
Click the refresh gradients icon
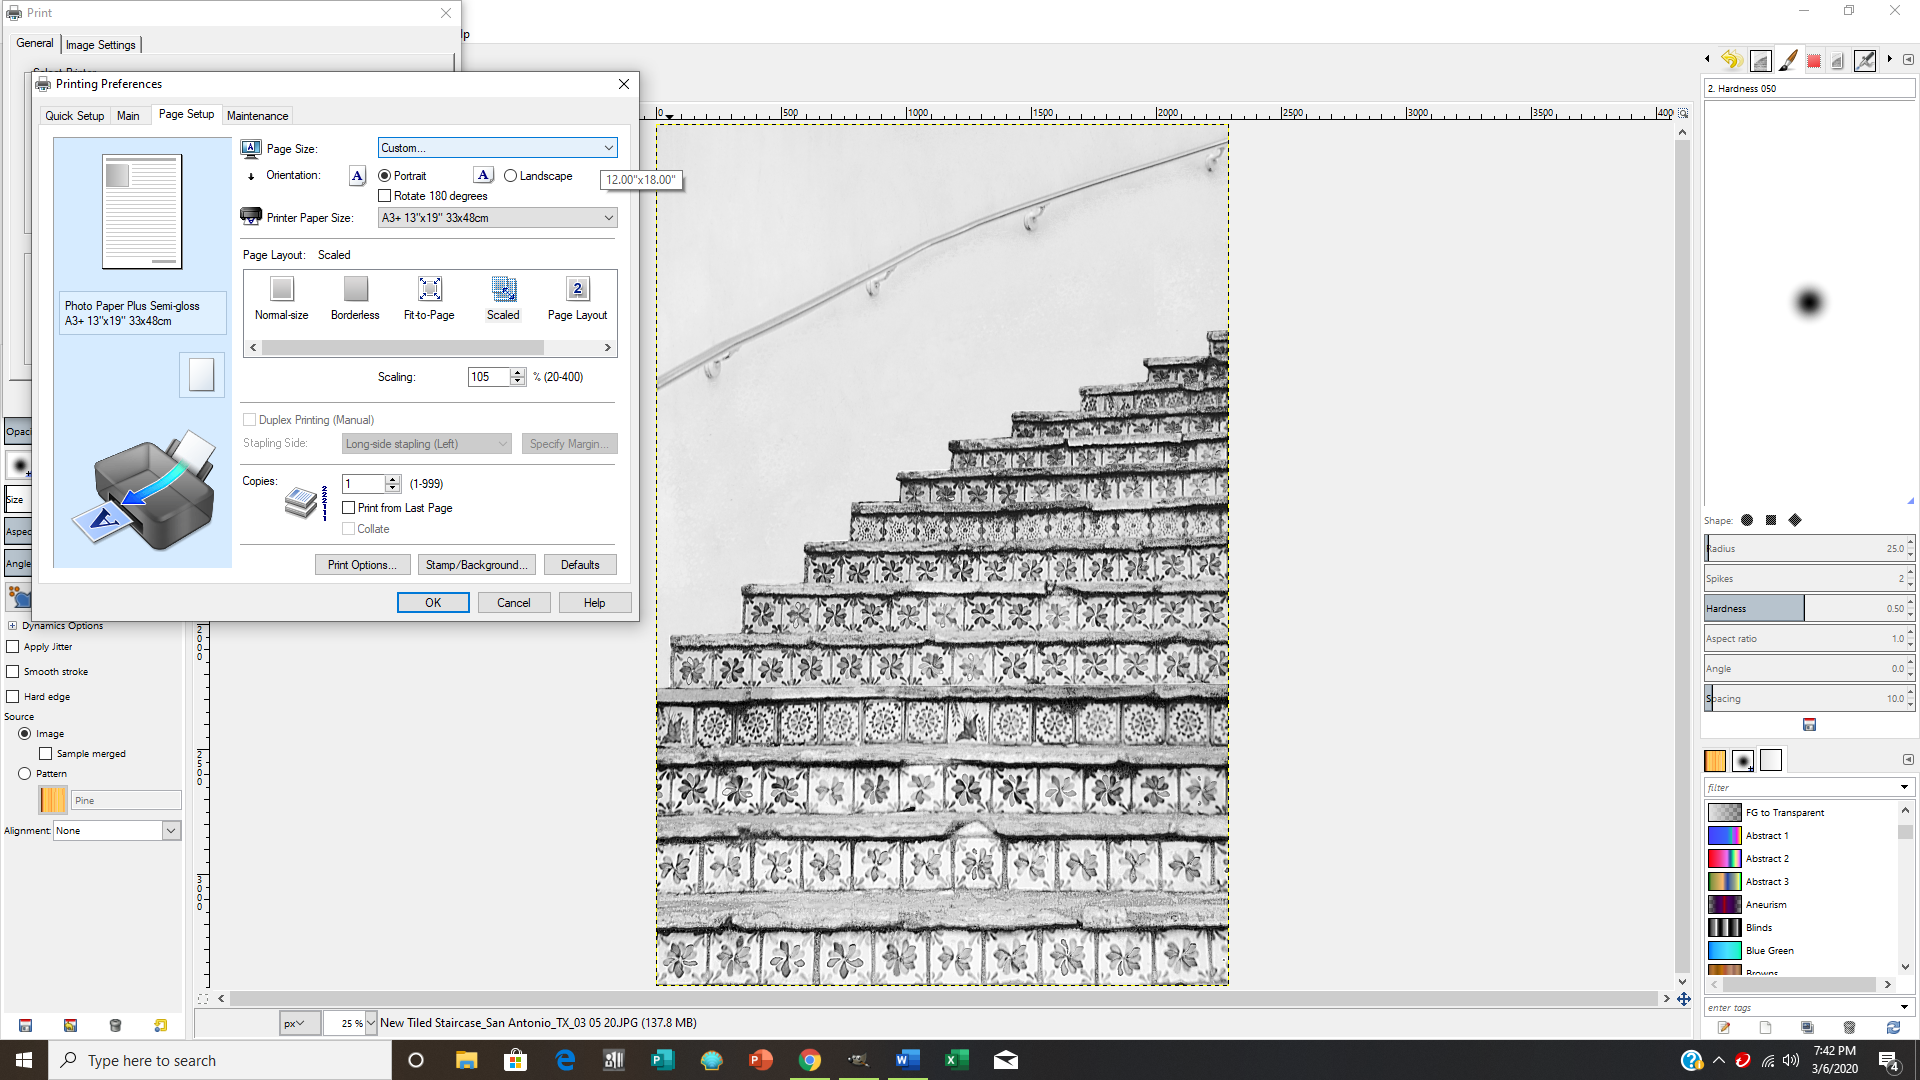point(1892,1027)
